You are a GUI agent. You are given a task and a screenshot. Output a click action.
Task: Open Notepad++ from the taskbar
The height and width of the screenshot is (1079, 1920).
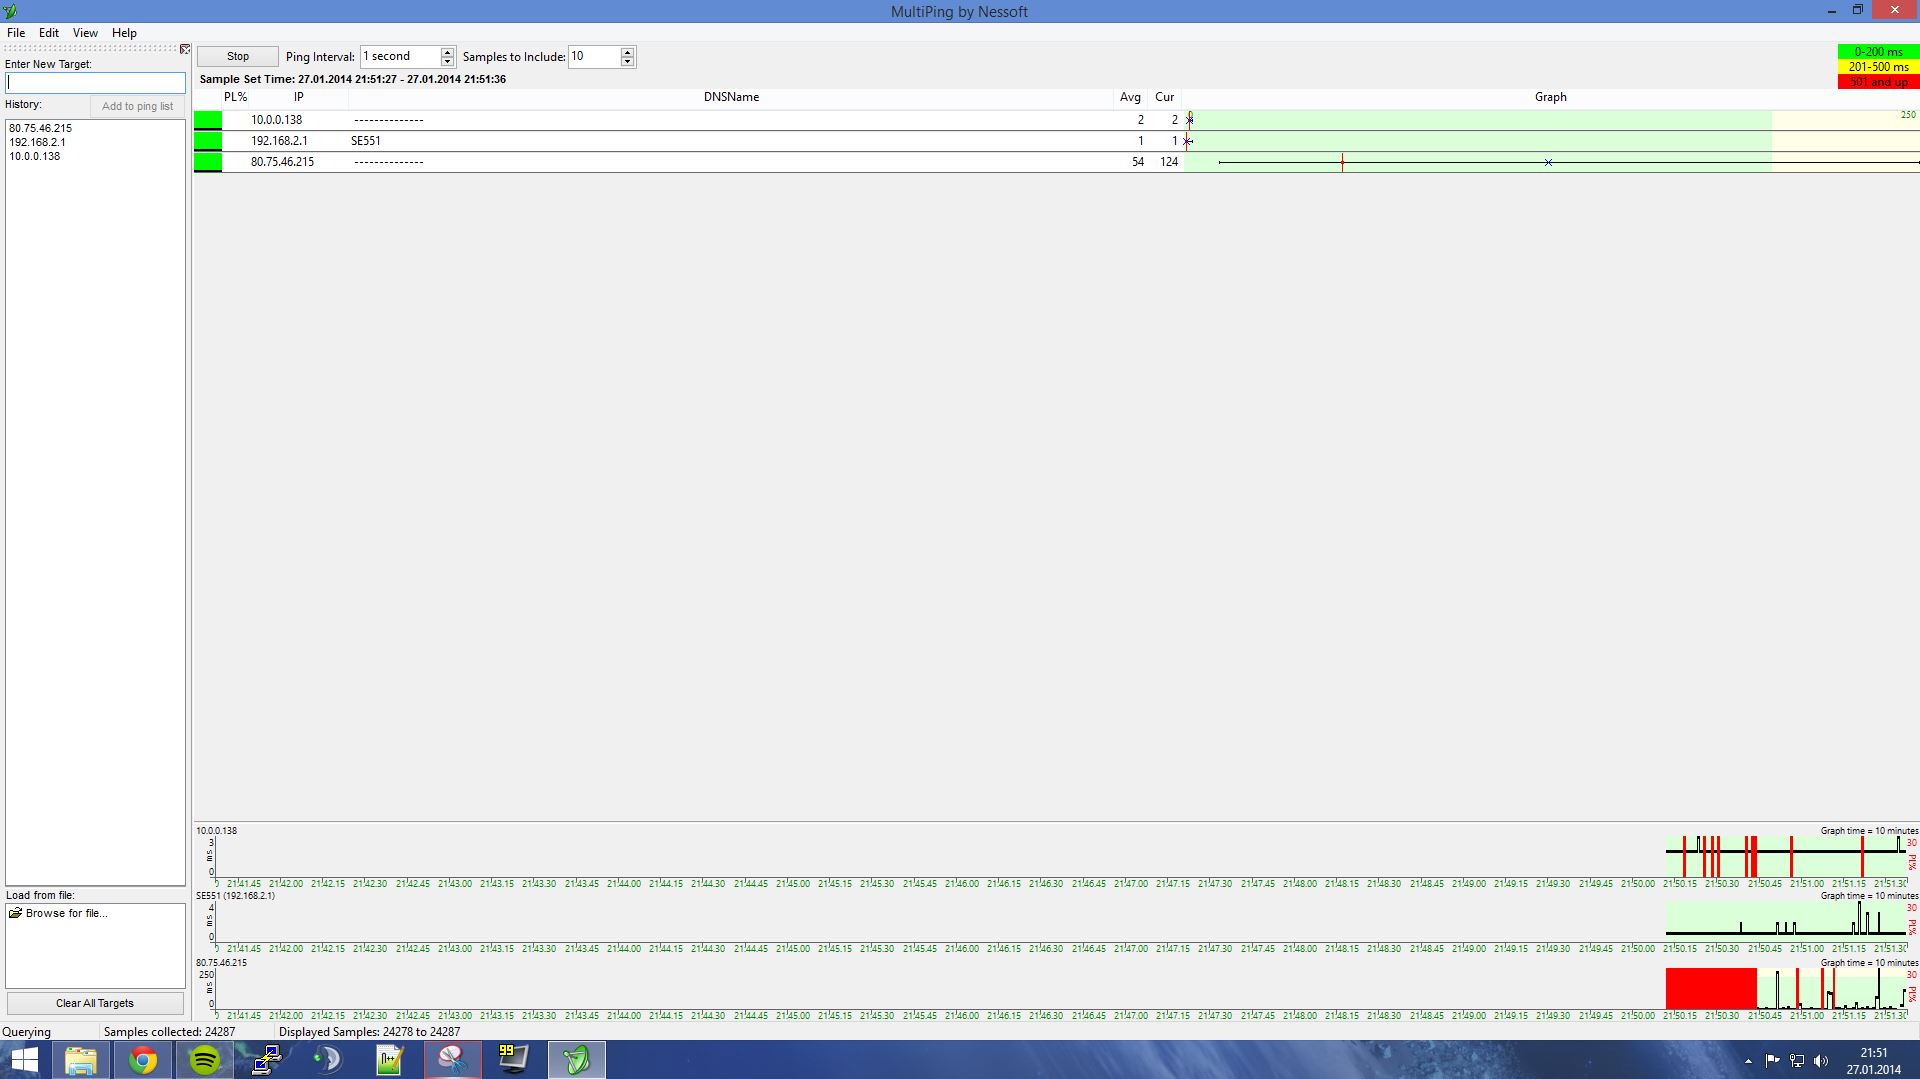pyautogui.click(x=390, y=1060)
